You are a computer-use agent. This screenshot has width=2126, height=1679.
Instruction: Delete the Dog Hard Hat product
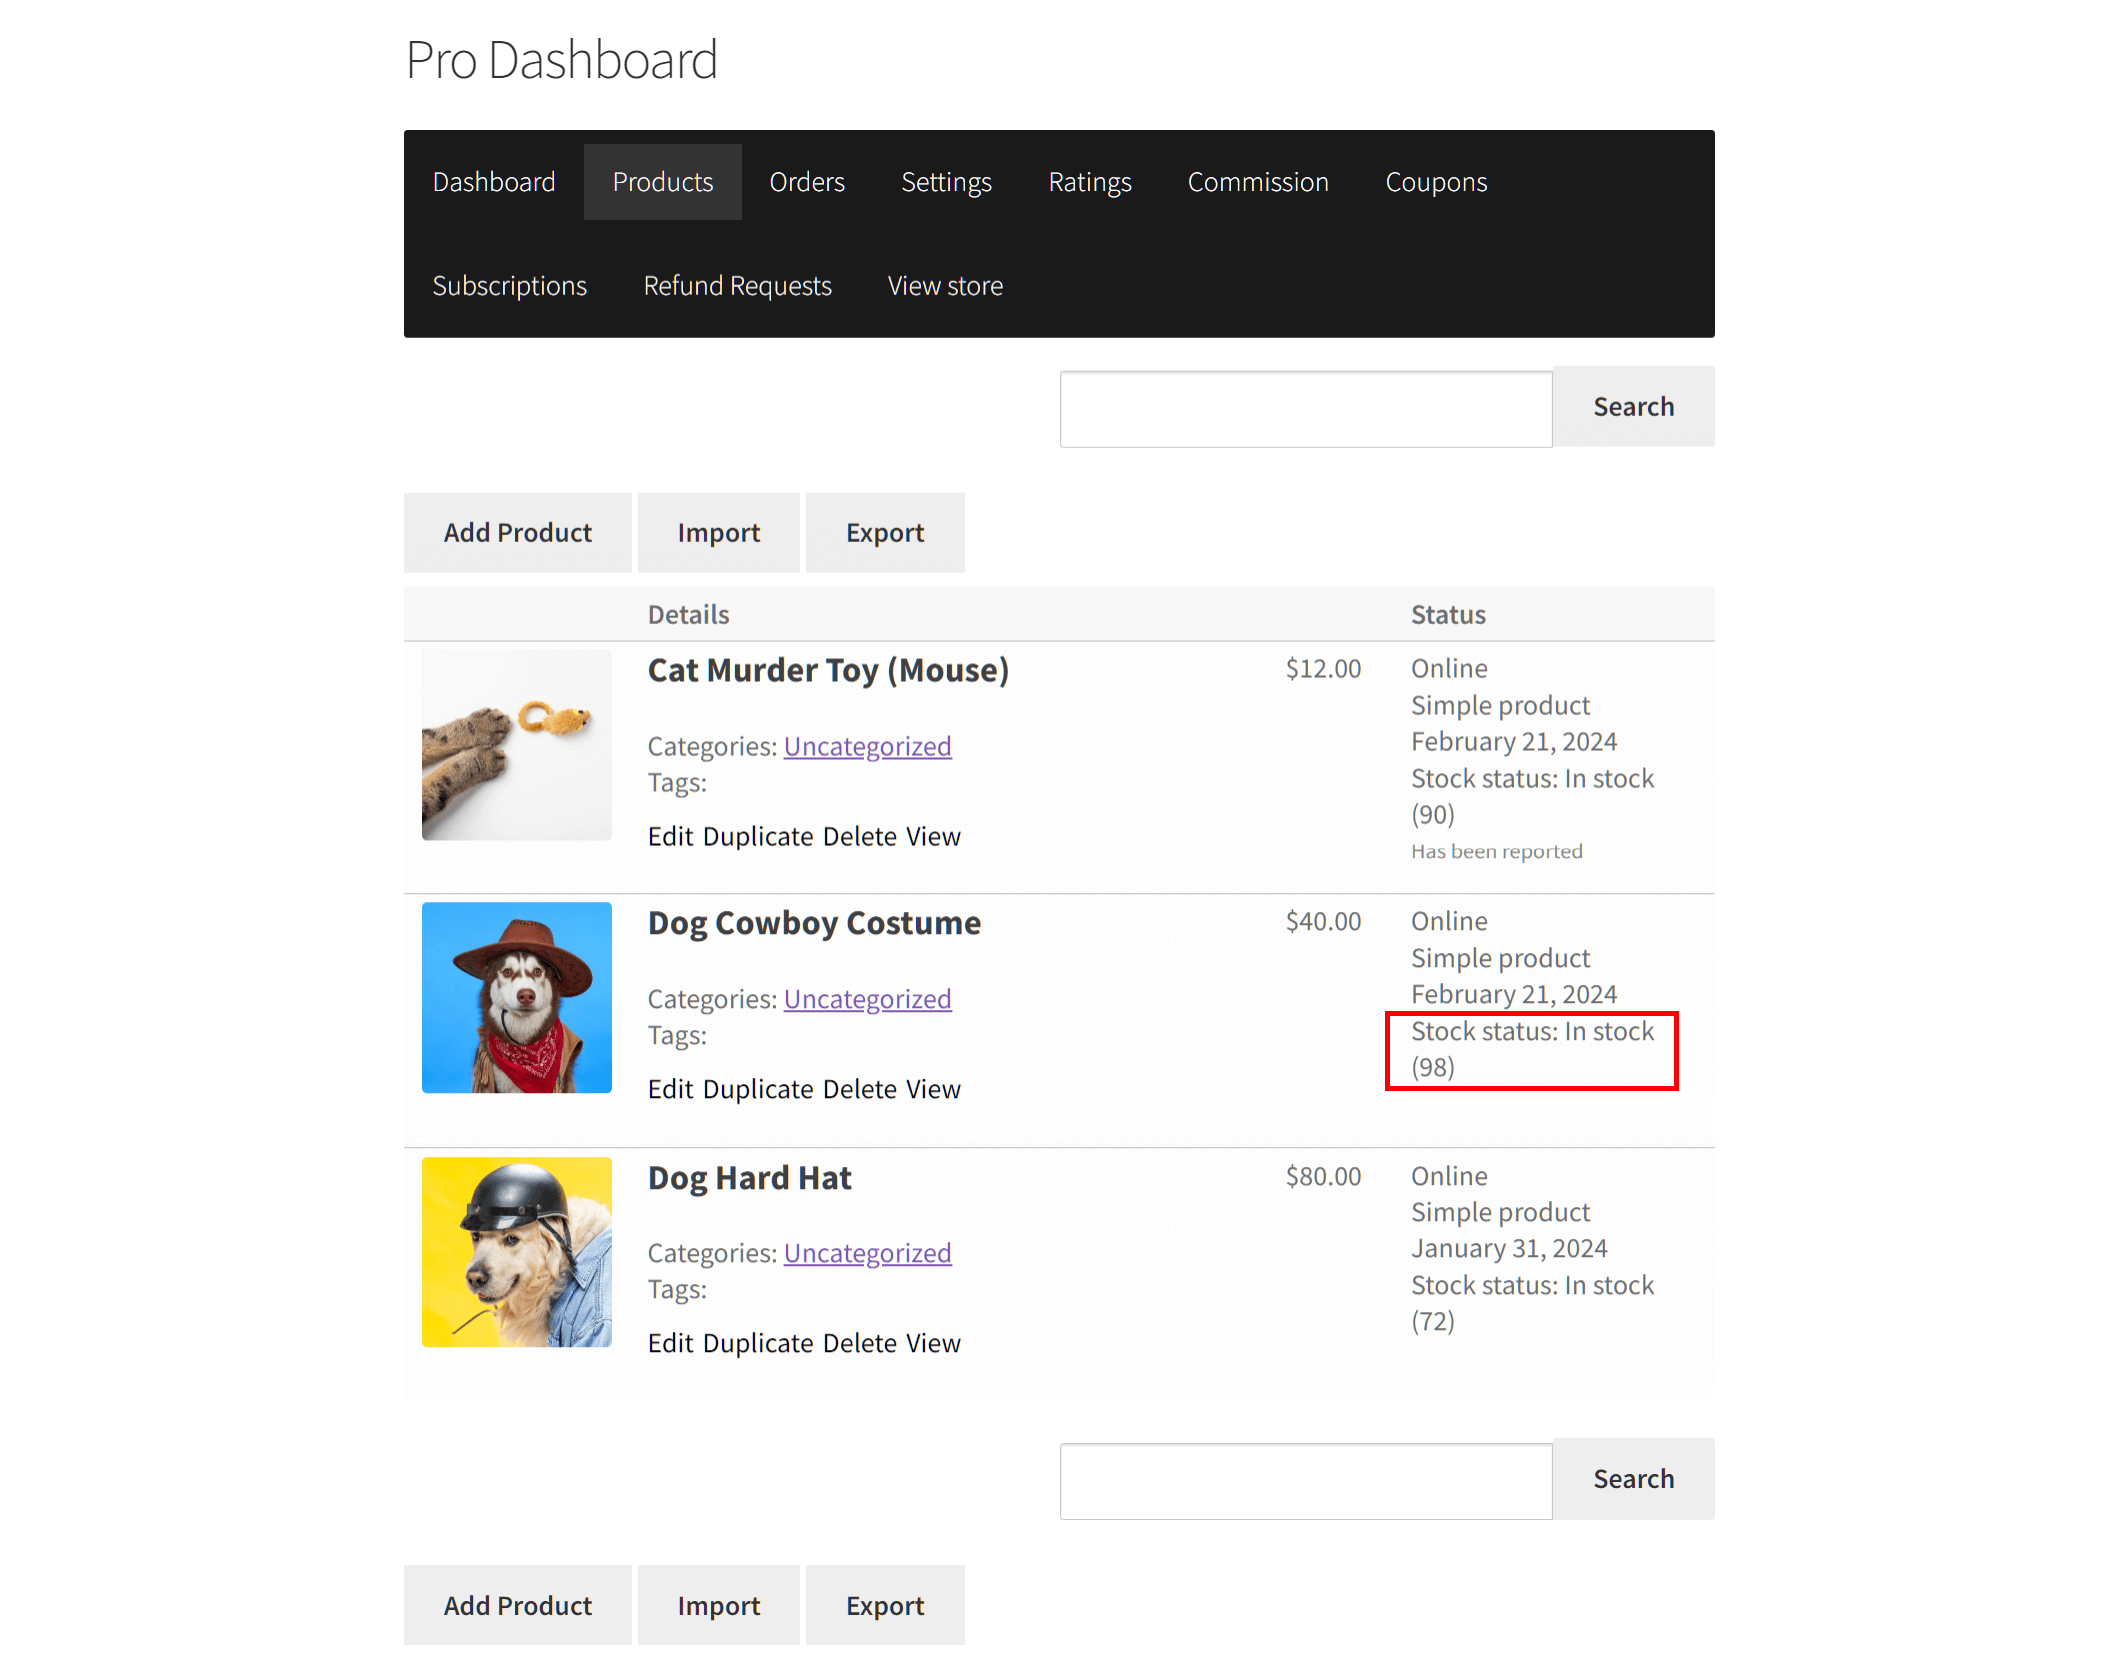tap(860, 1343)
